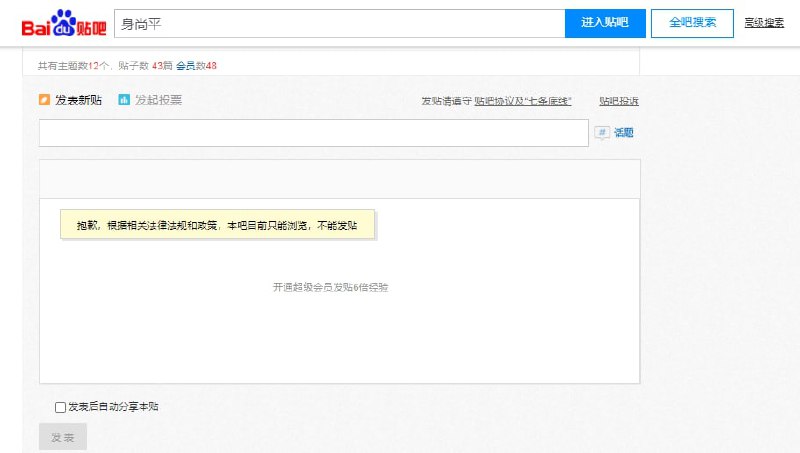
Task: Click the 话题 topic link
Action: pyautogui.click(x=623, y=133)
